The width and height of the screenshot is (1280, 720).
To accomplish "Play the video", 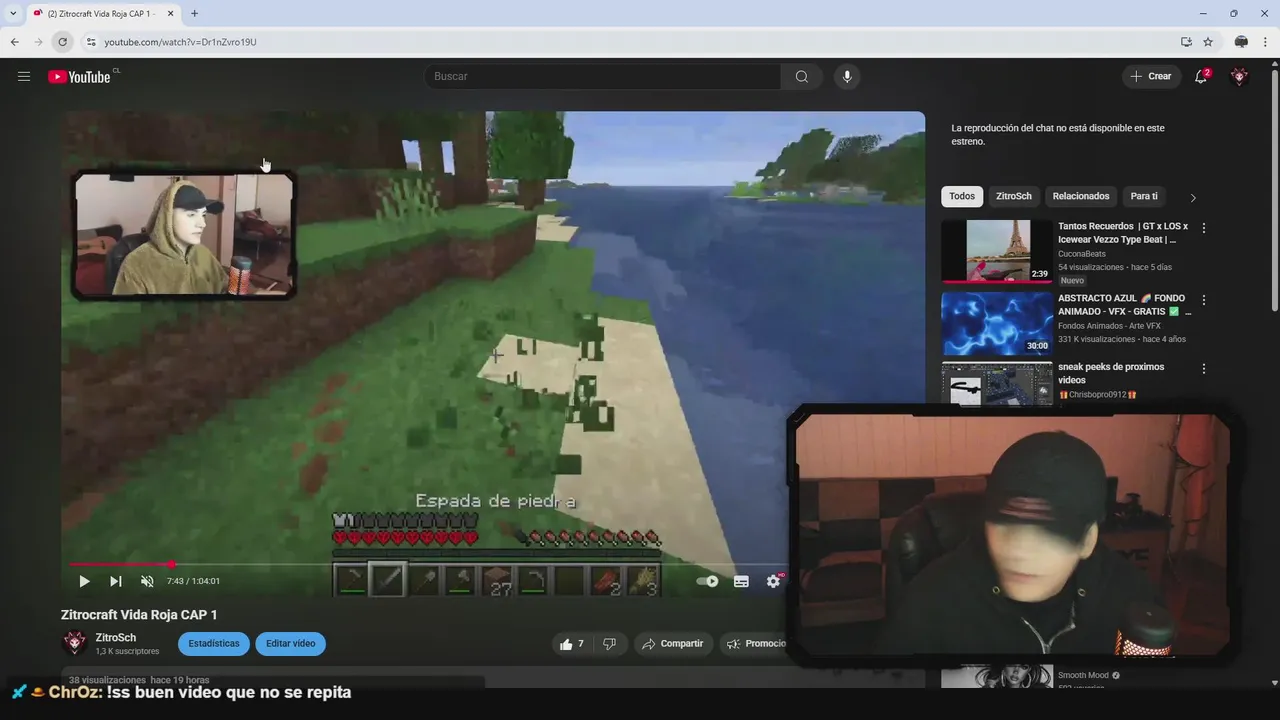I will [84, 581].
